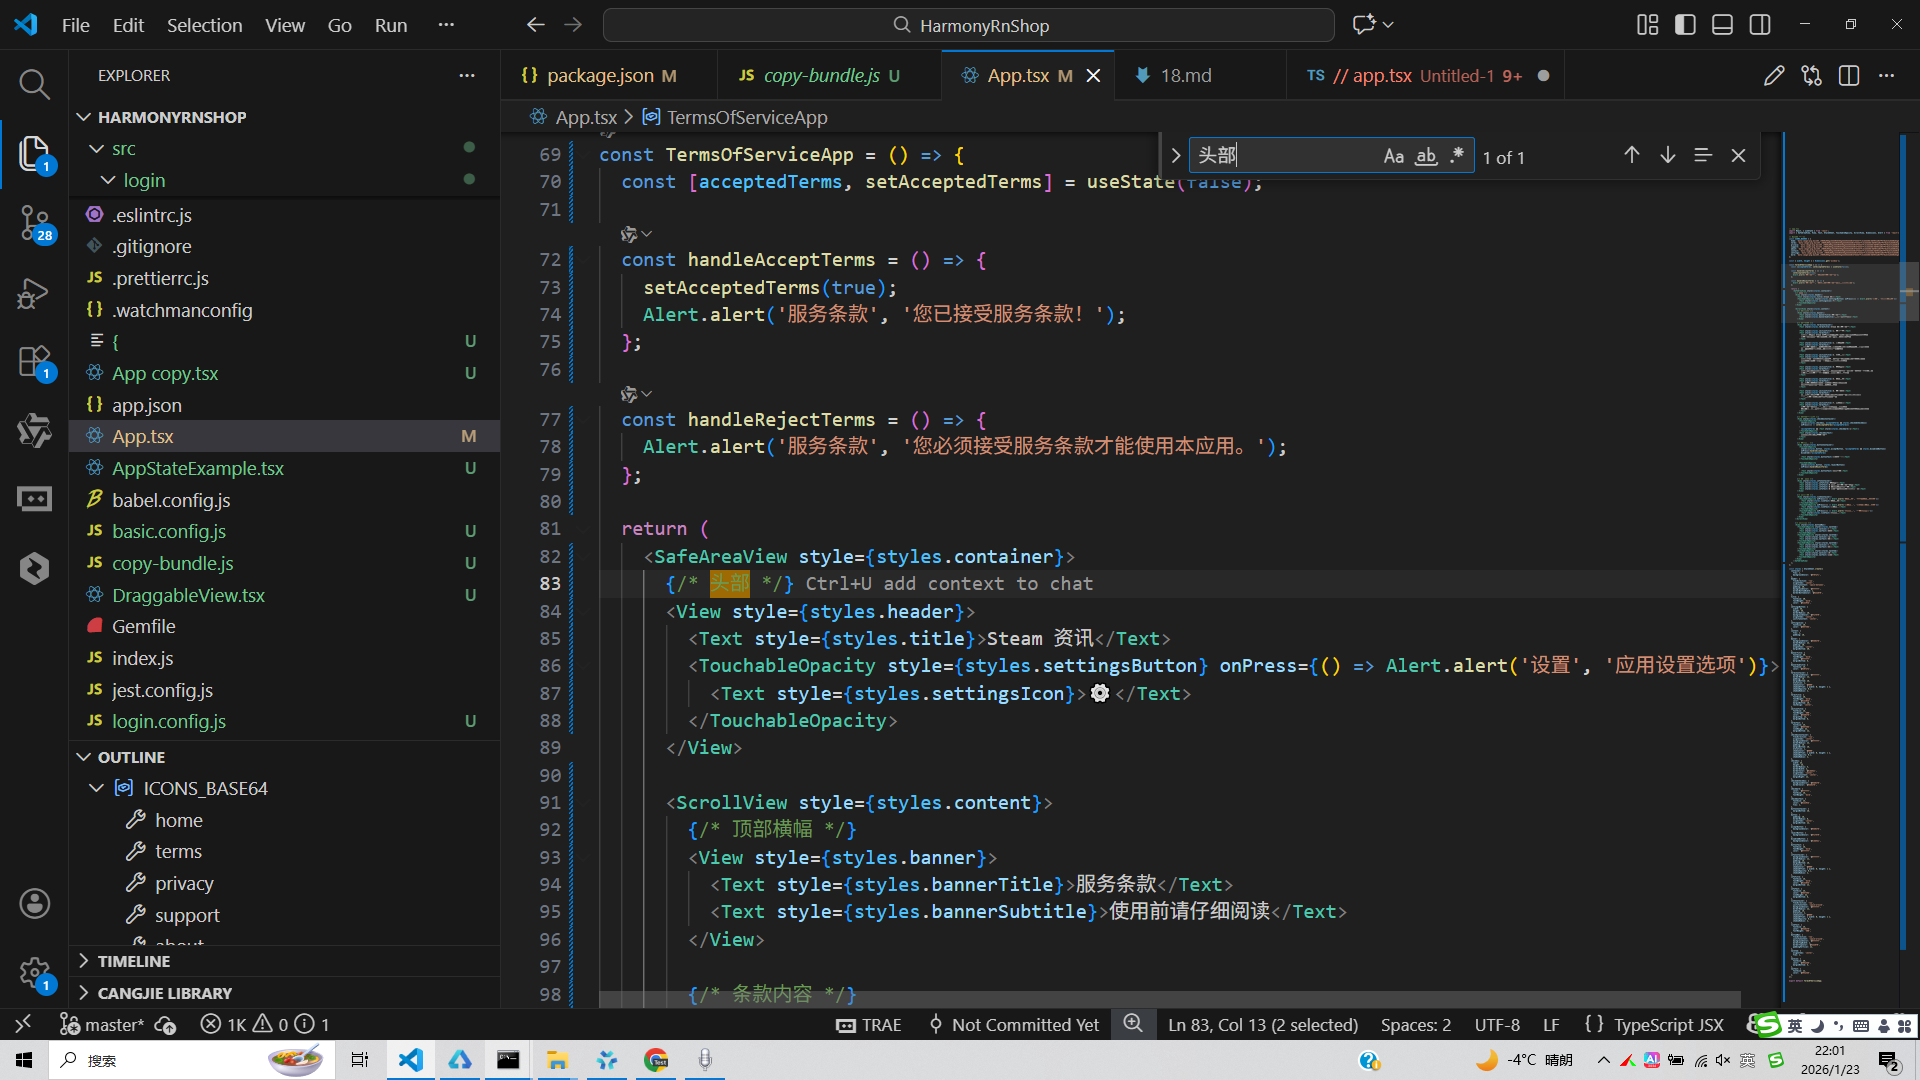This screenshot has height=1080, width=1920.
Task: Toggle Use Regular Expression in find widget
Action: (1457, 156)
